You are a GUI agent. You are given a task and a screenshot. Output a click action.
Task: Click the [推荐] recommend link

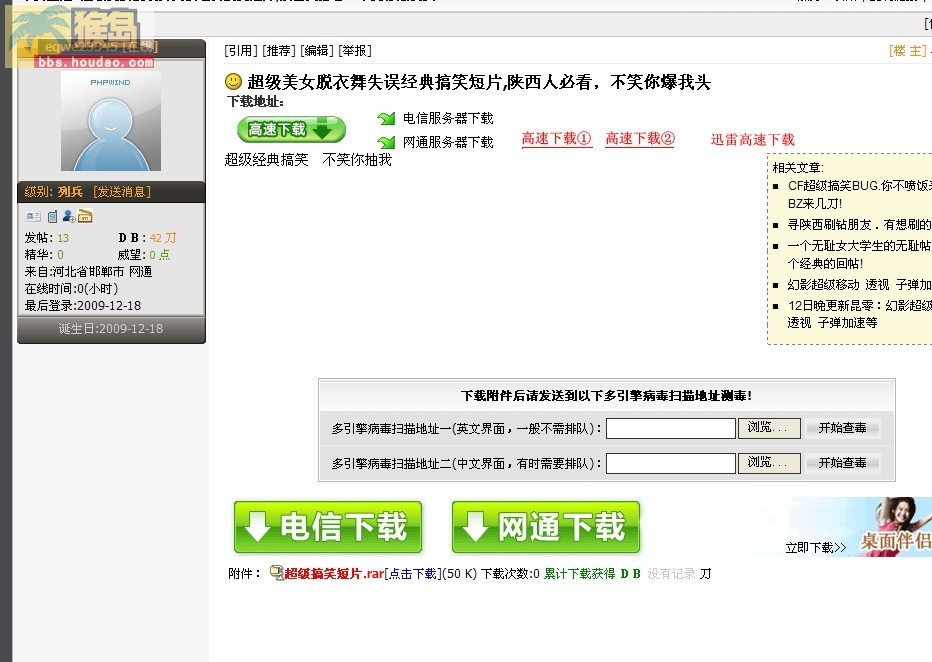coord(279,51)
